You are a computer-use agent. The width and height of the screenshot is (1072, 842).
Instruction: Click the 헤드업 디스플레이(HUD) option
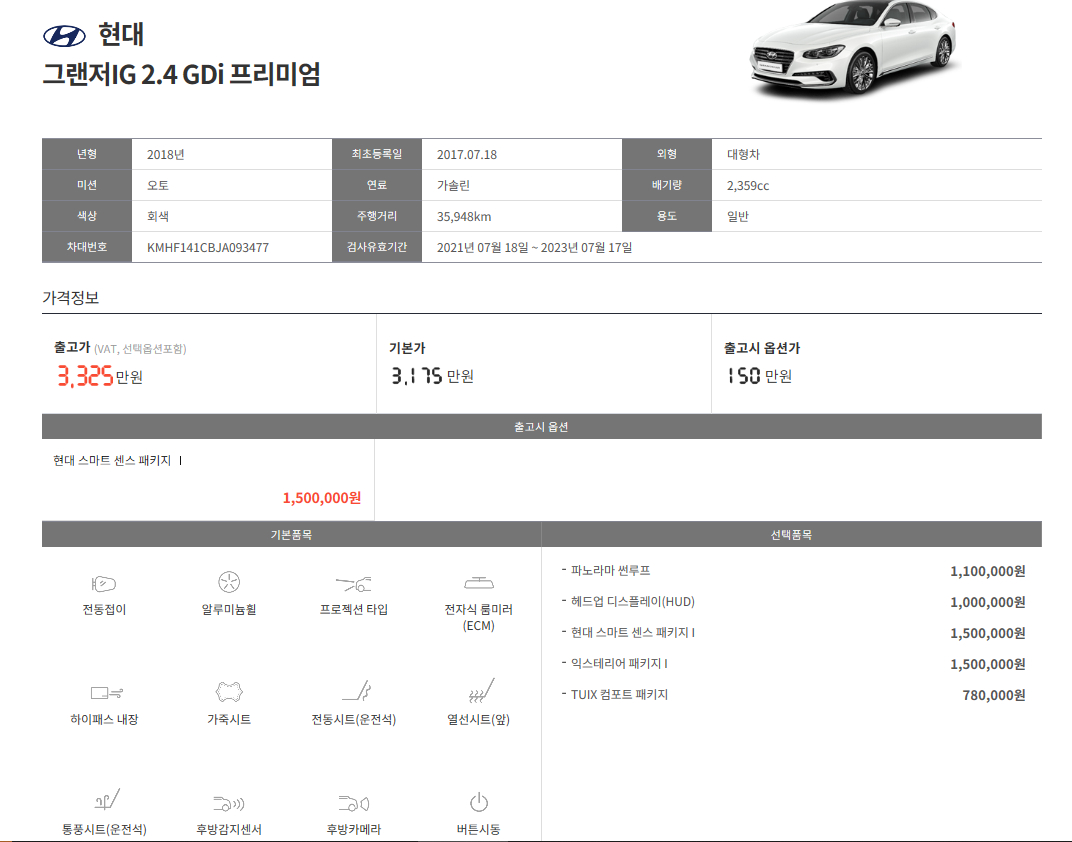(x=632, y=601)
